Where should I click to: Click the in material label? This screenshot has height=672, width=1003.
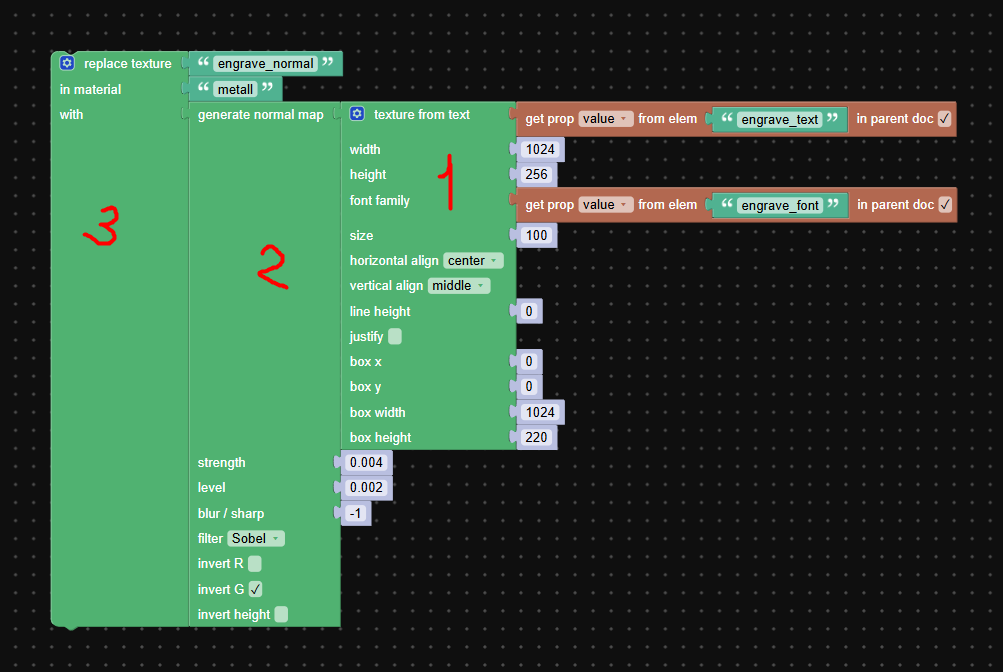[x=90, y=89]
